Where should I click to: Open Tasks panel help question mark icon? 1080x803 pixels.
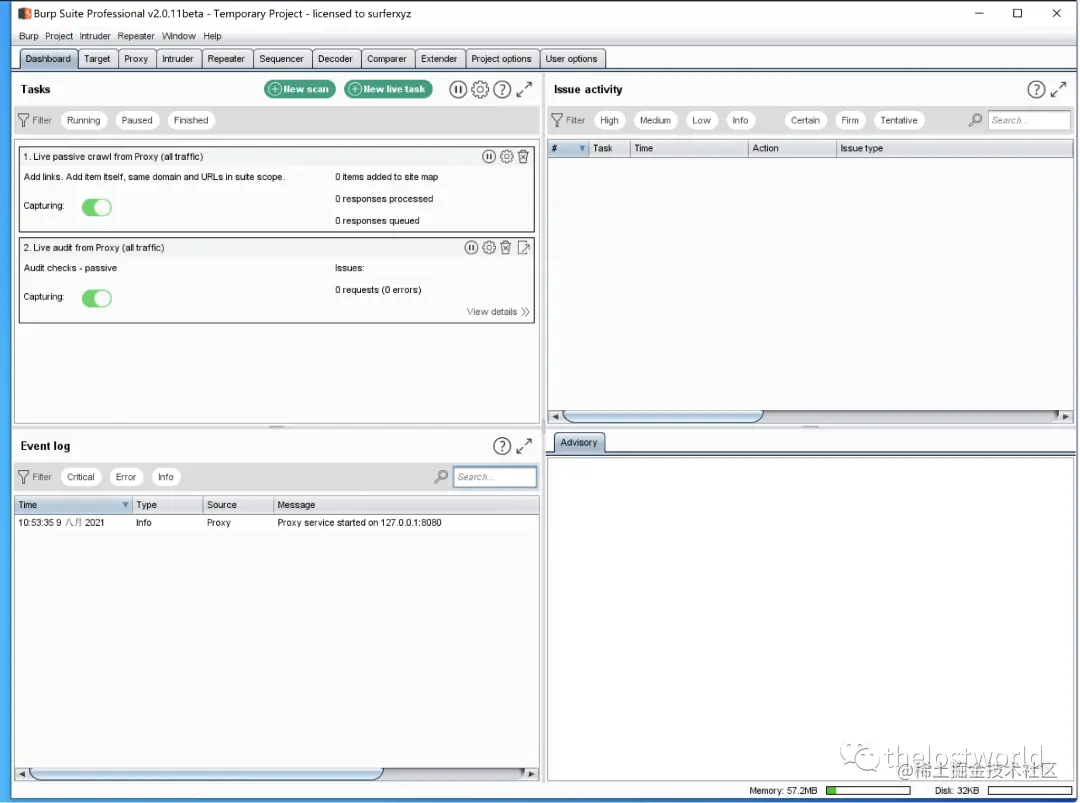[502, 90]
